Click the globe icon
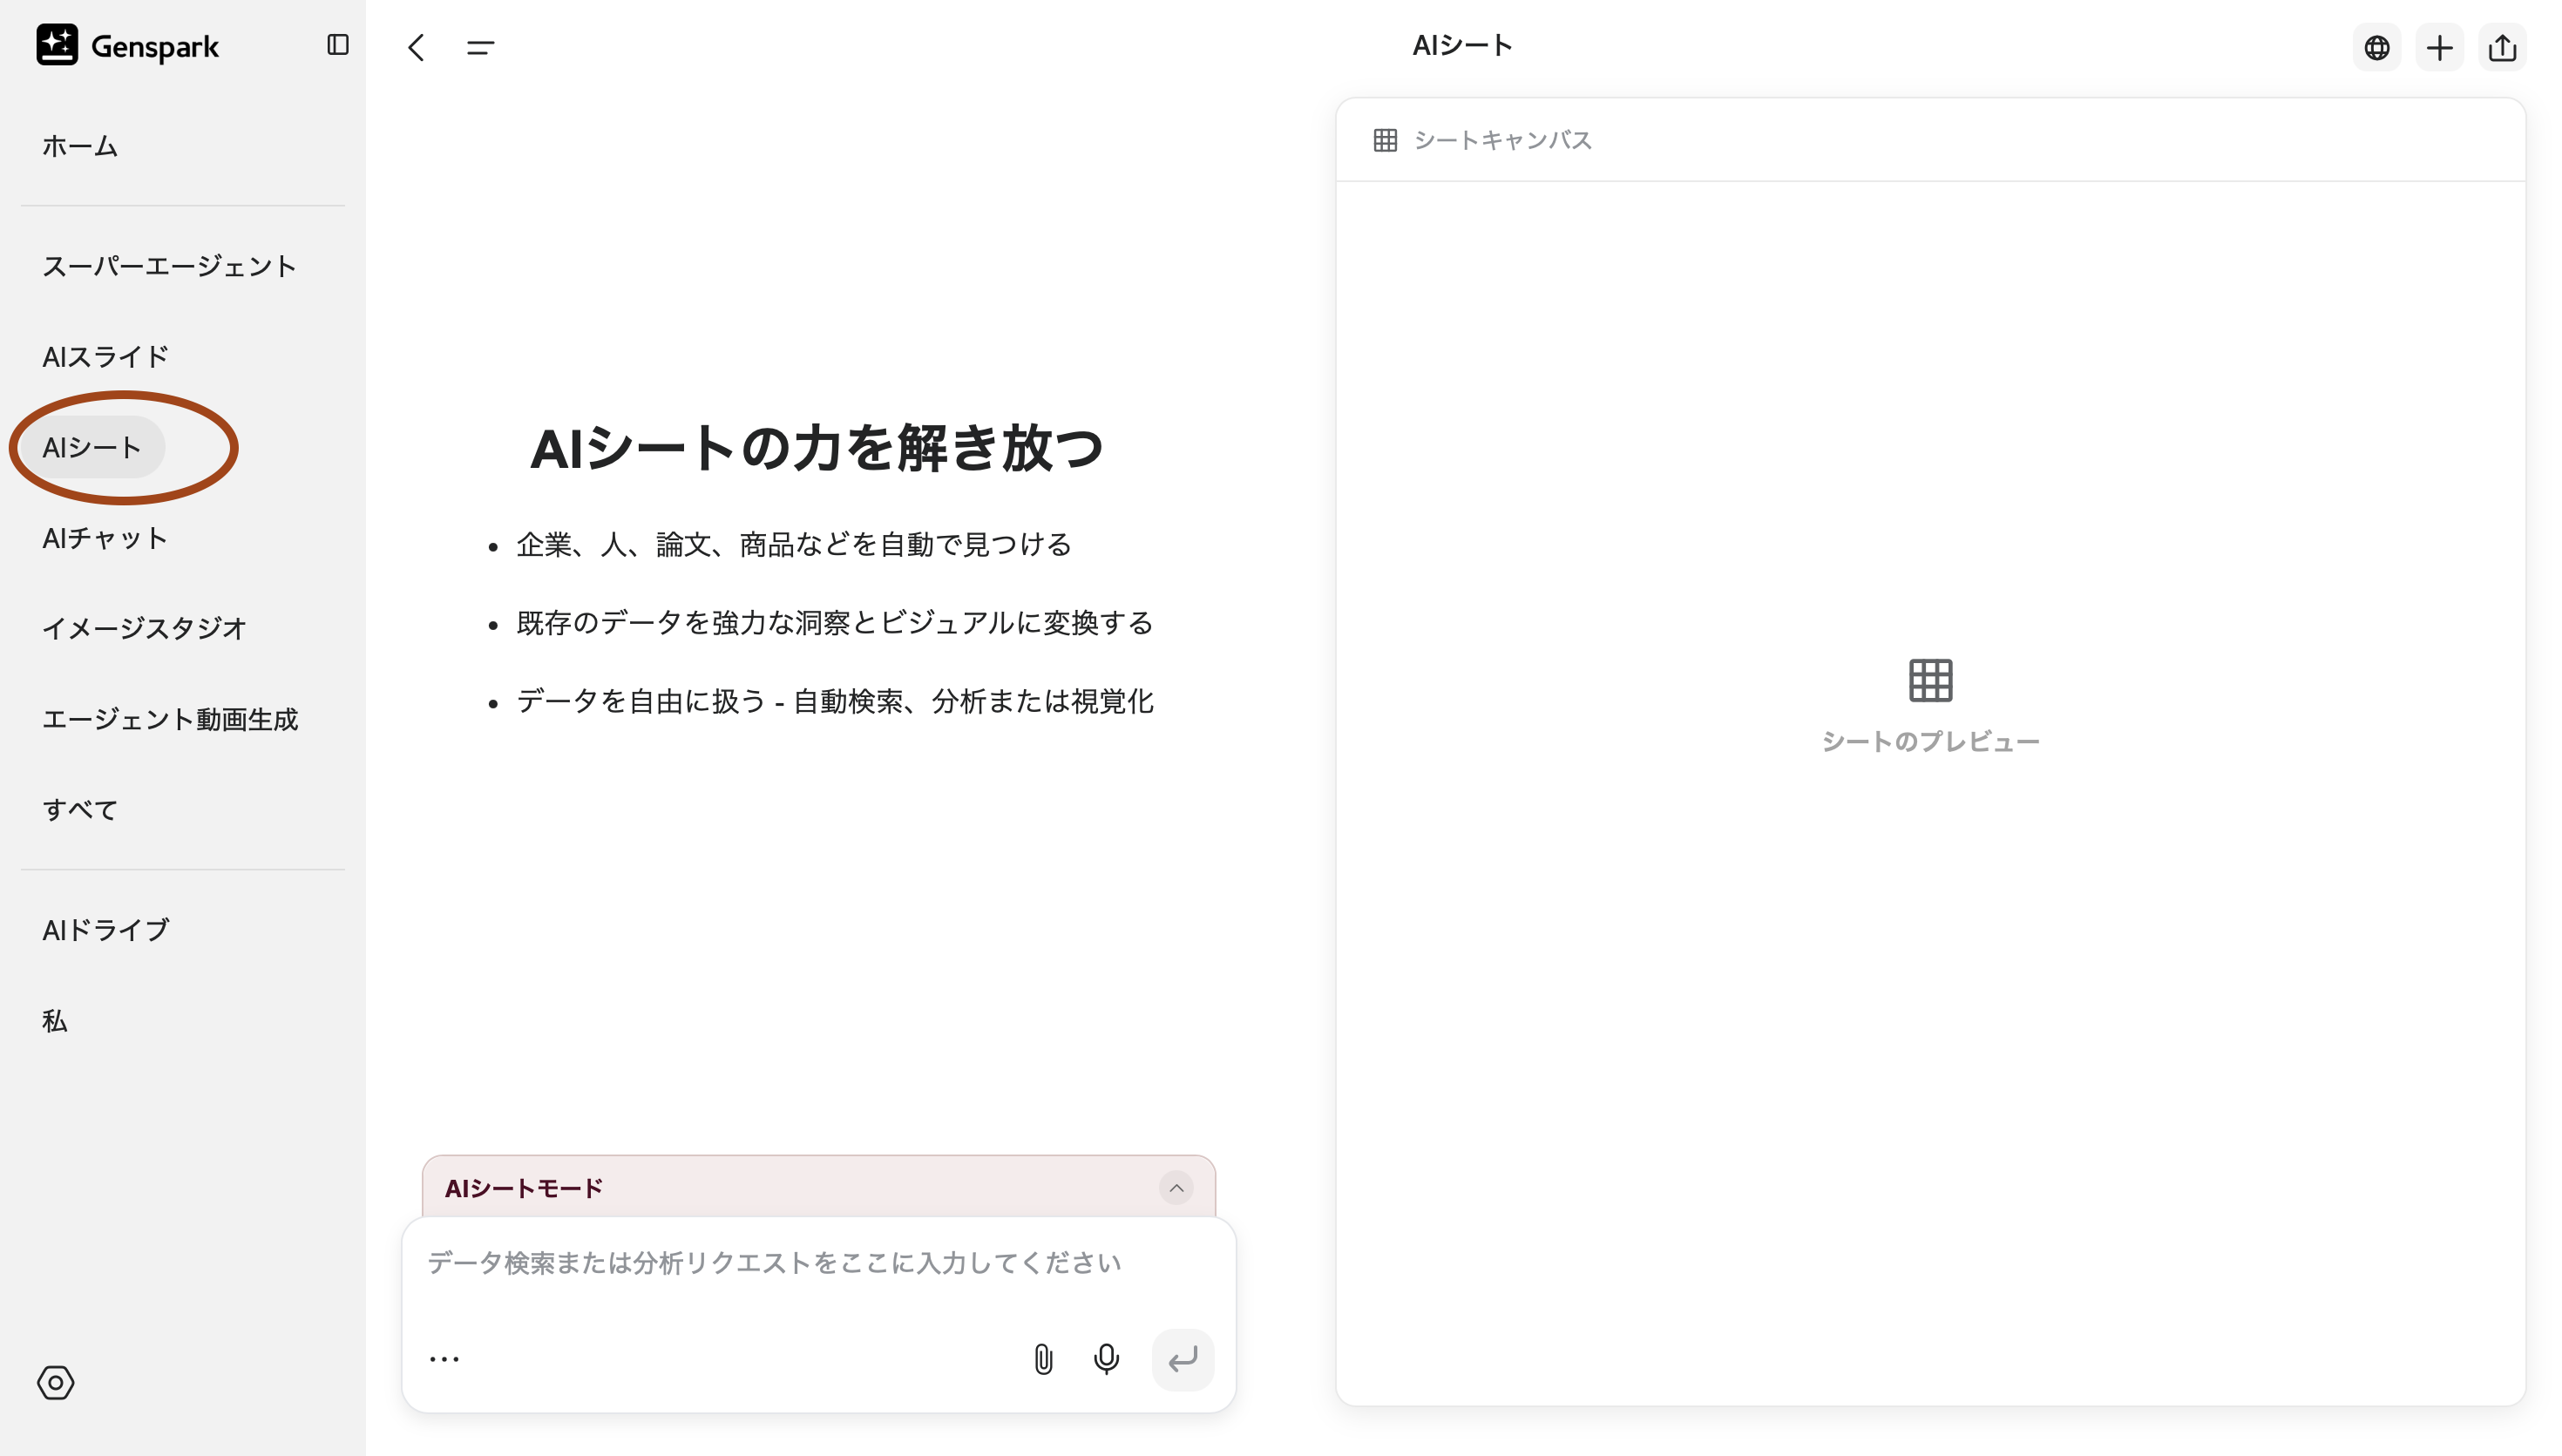This screenshot has height=1456, width=2562. [2376, 47]
